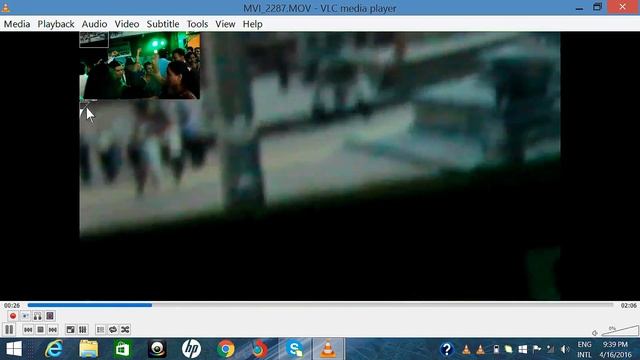
Task: Stop the playback
Action: [40, 329]
